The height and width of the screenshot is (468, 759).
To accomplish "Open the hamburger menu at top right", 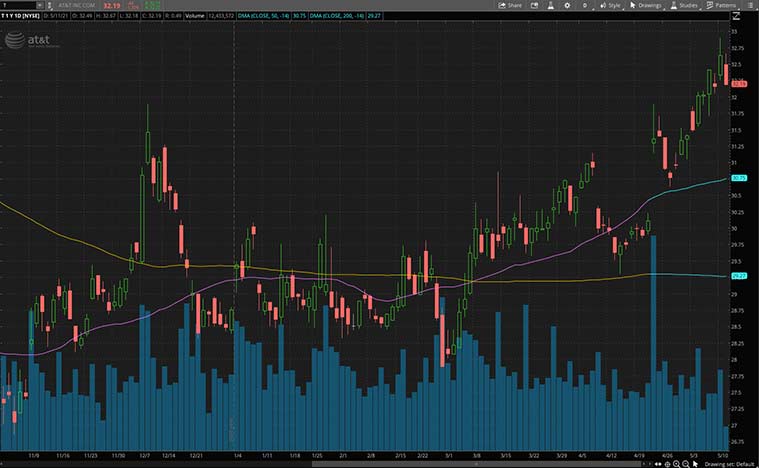I will click(752, 5).
